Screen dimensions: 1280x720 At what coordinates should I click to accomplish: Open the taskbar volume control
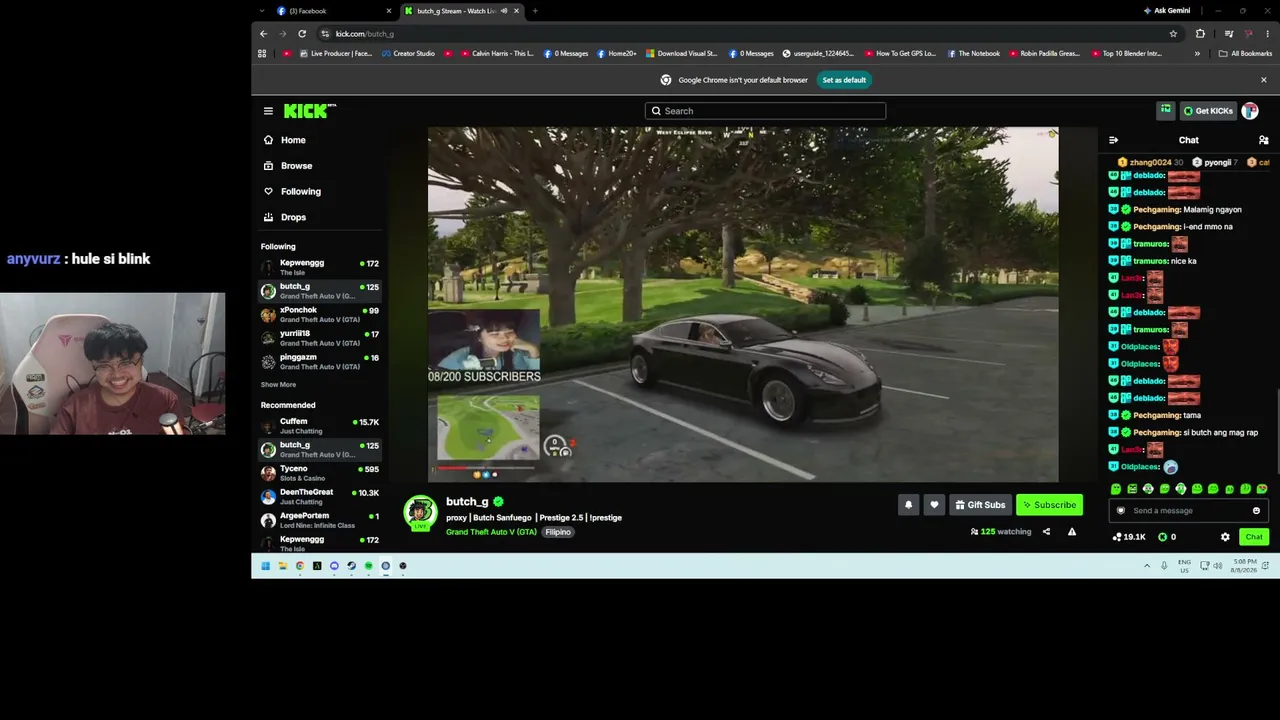point(1218,566)
